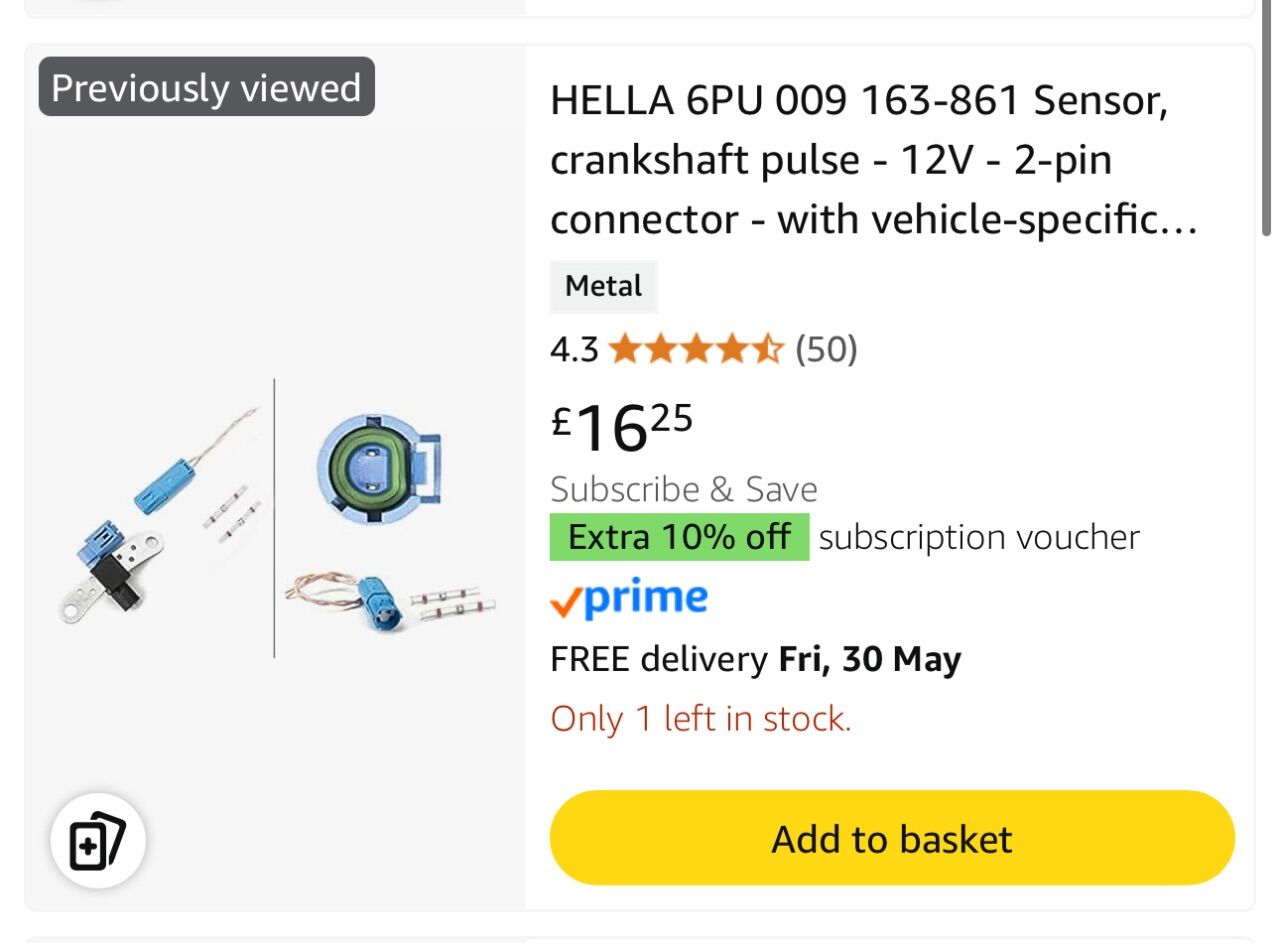Tap the overlapping cards icon on product image
The image size is (1280, 943).
click(x=98, y=842)
